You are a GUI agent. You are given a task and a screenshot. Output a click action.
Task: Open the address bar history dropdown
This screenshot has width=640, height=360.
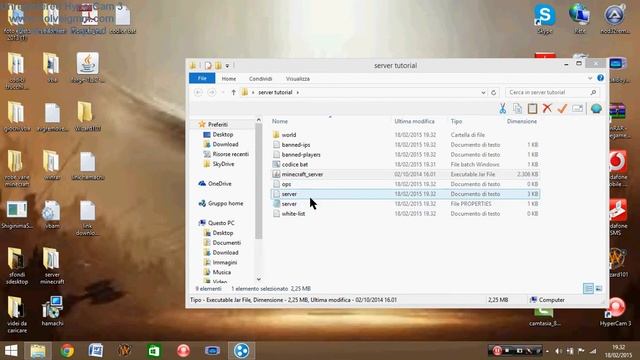pyautogui.click(x=483, y=93)
